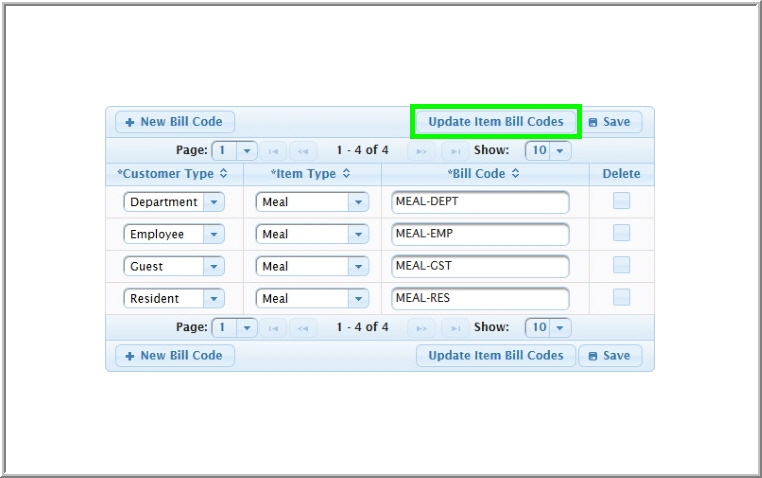
Task: Mark MEAL-RES row for deletion
Action: click(x=621, y=297)
